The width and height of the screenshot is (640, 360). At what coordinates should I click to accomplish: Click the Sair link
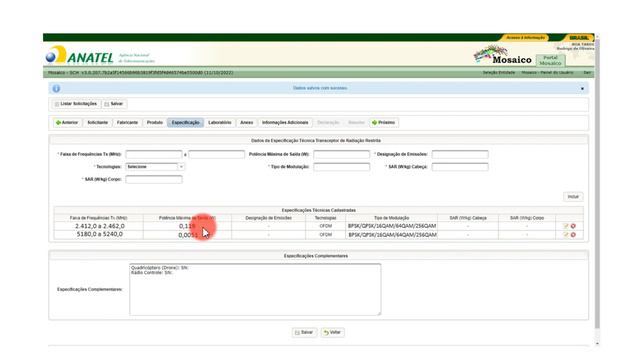click(x=587, y=73)
